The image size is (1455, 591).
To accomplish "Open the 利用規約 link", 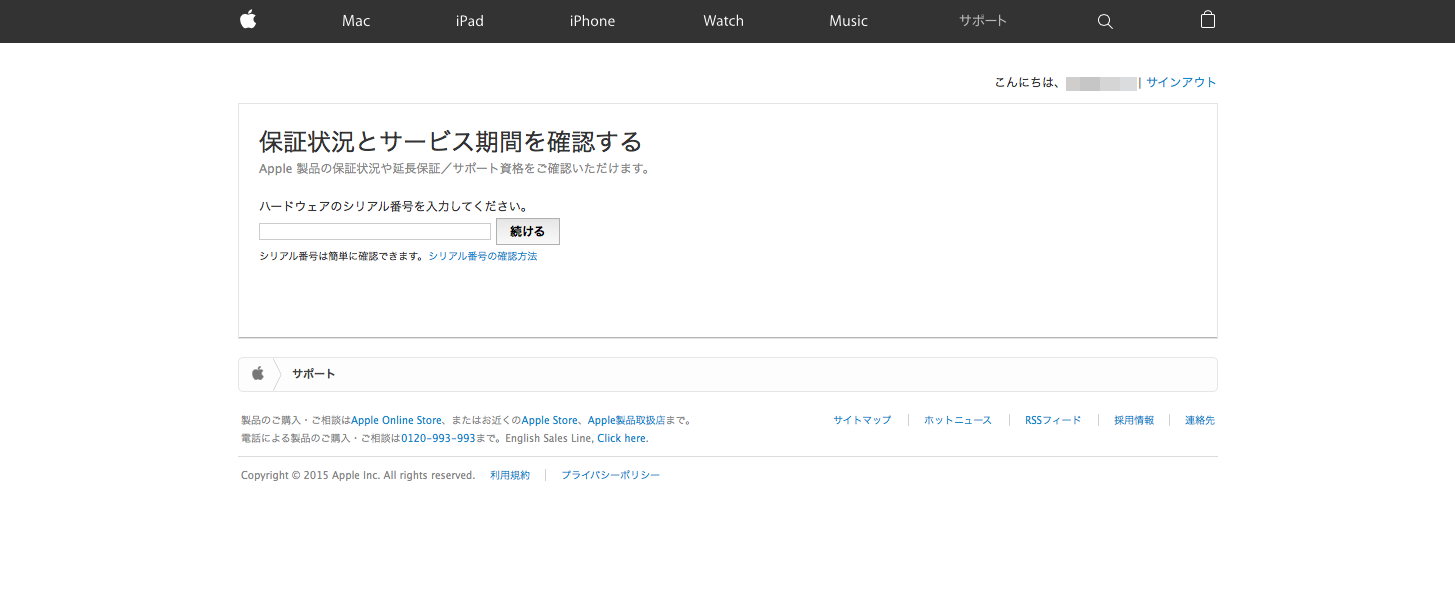I will [510, 476].
